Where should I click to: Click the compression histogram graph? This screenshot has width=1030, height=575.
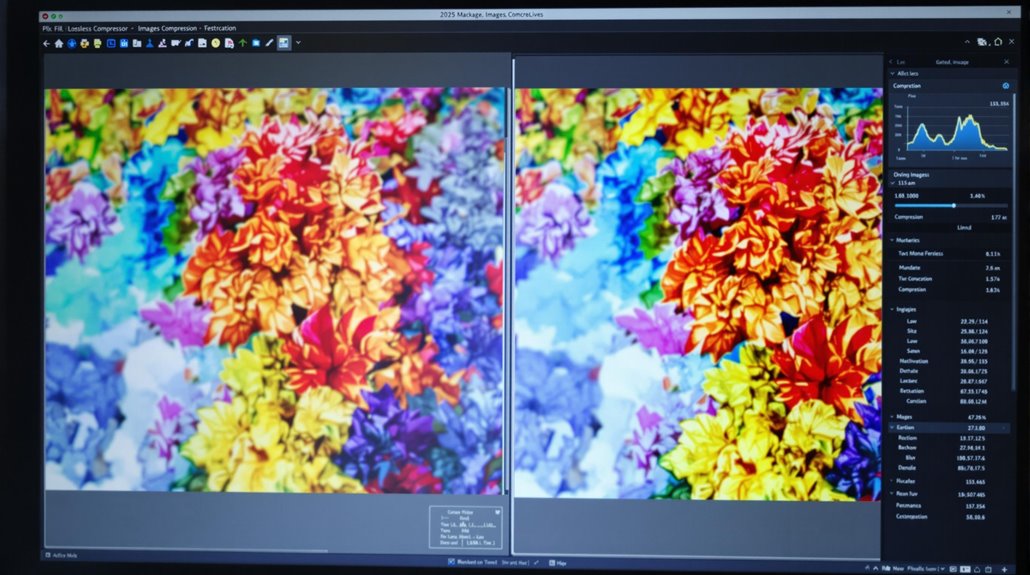(x=956, y=127)
